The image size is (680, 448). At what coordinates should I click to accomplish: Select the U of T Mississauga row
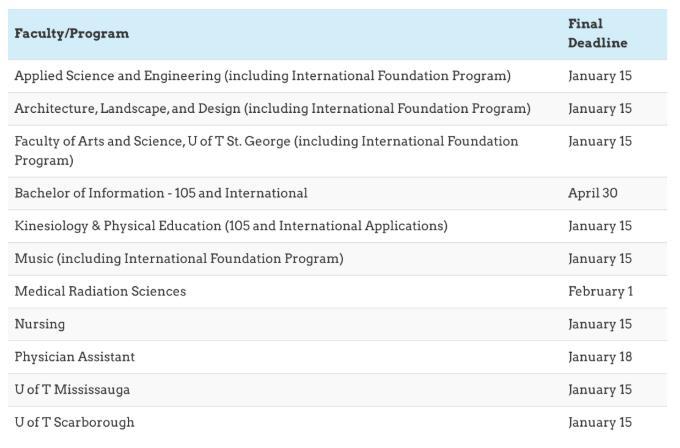337,390
